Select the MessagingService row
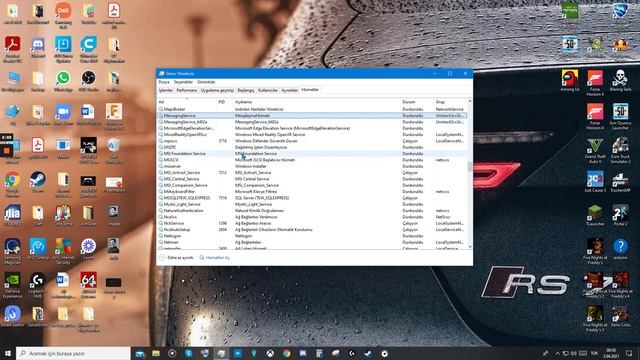The image size is (640, 360). coord(312,116)
